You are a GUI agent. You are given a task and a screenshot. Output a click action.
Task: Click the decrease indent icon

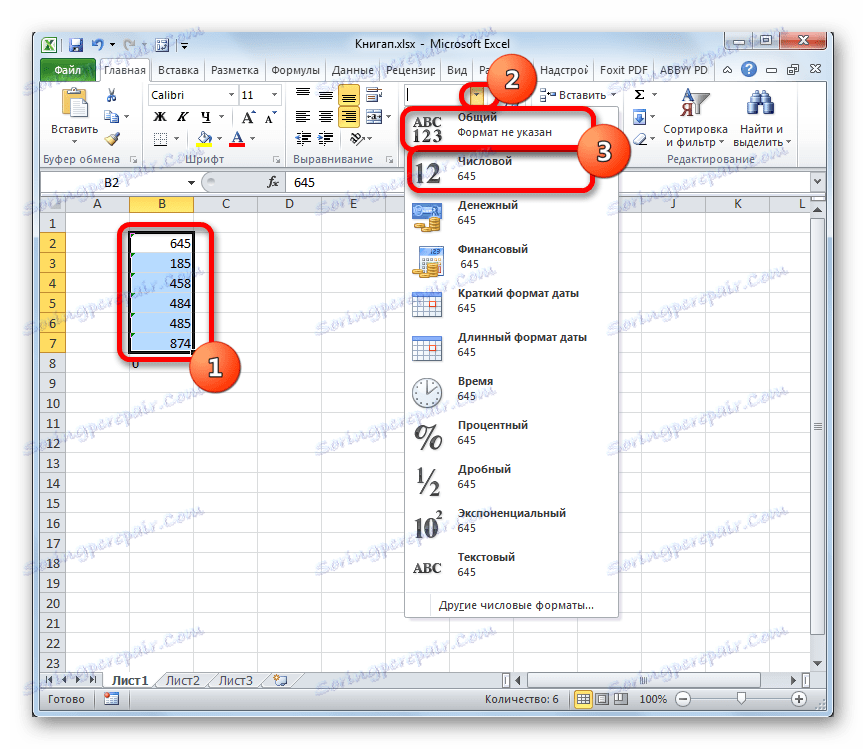click(x=303, y=138)
